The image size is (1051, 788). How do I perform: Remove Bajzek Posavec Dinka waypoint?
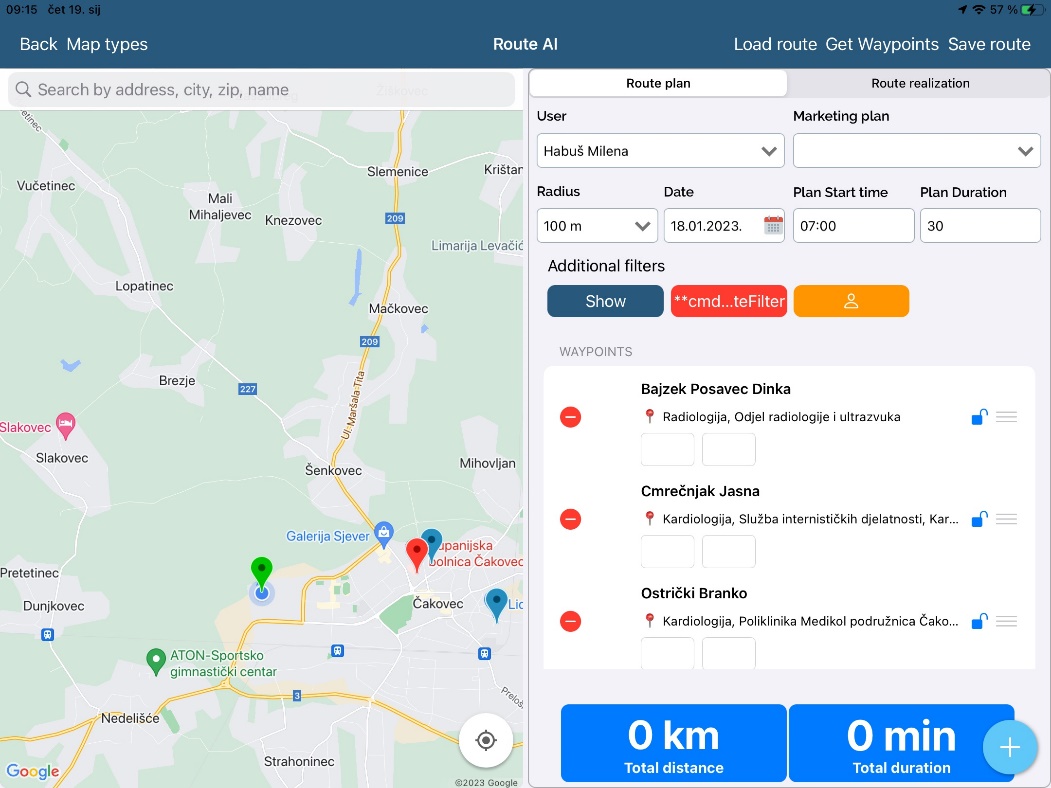tap(570, 417)
